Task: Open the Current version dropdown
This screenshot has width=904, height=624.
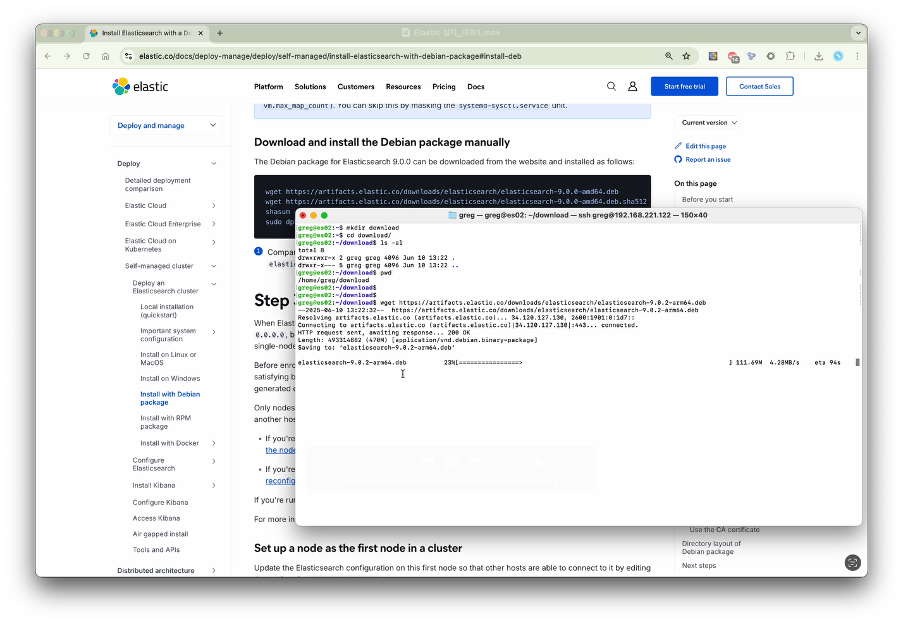Action: point(708,122)
